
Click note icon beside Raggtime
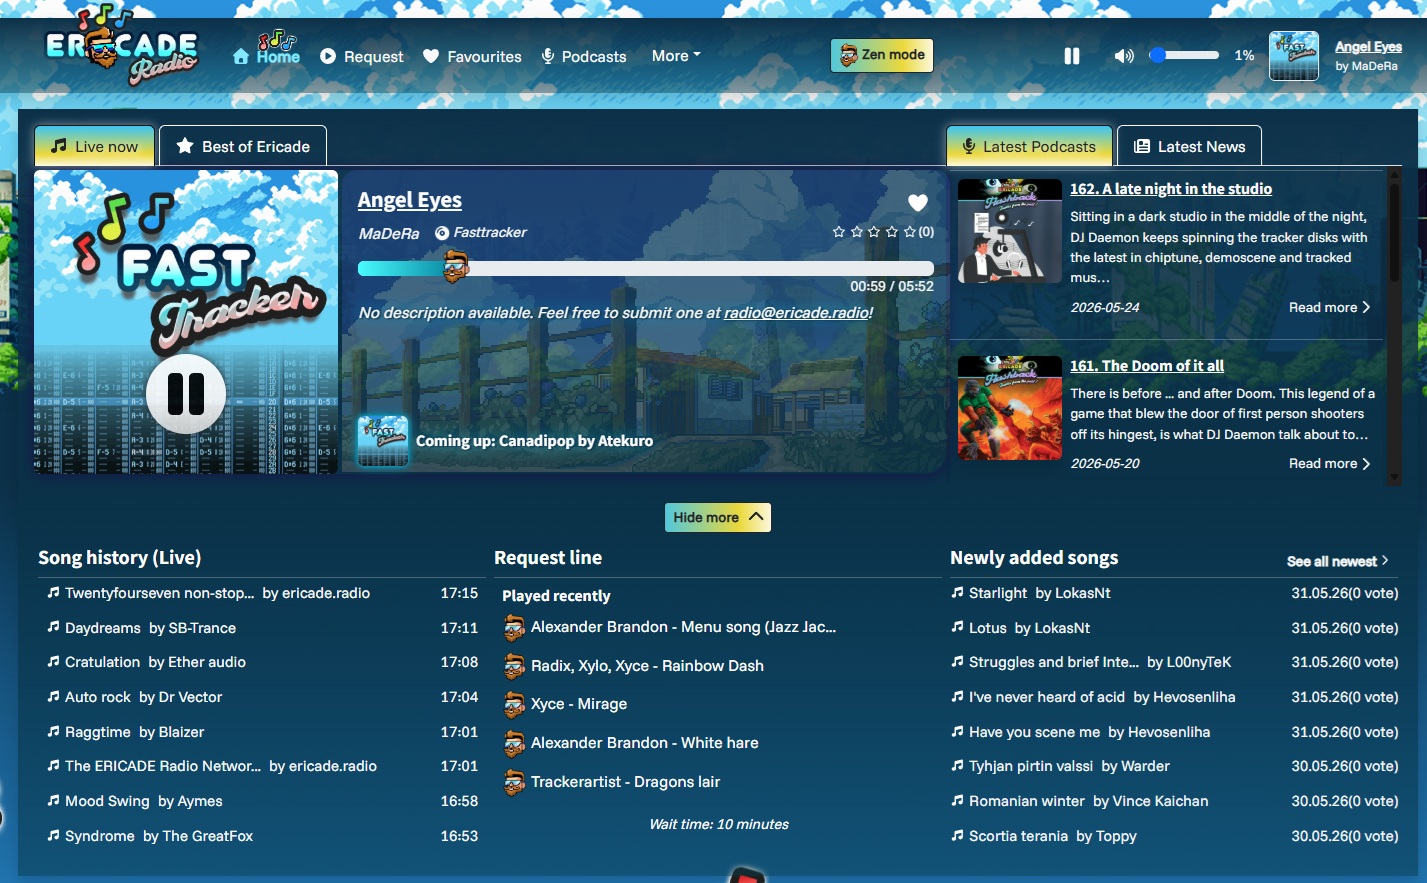53,731
